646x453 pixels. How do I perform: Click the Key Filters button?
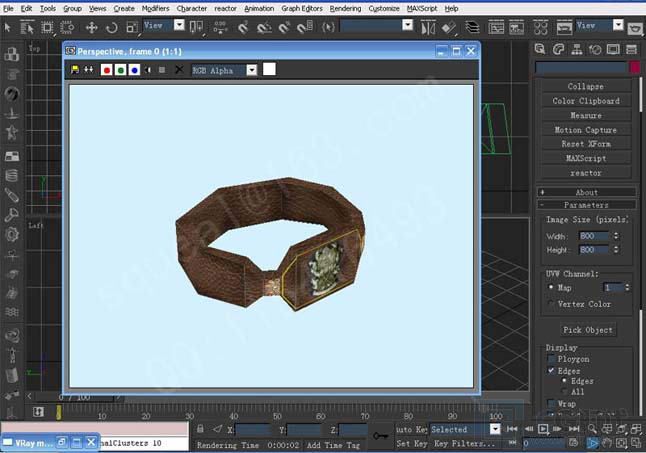tap(464, 444)
